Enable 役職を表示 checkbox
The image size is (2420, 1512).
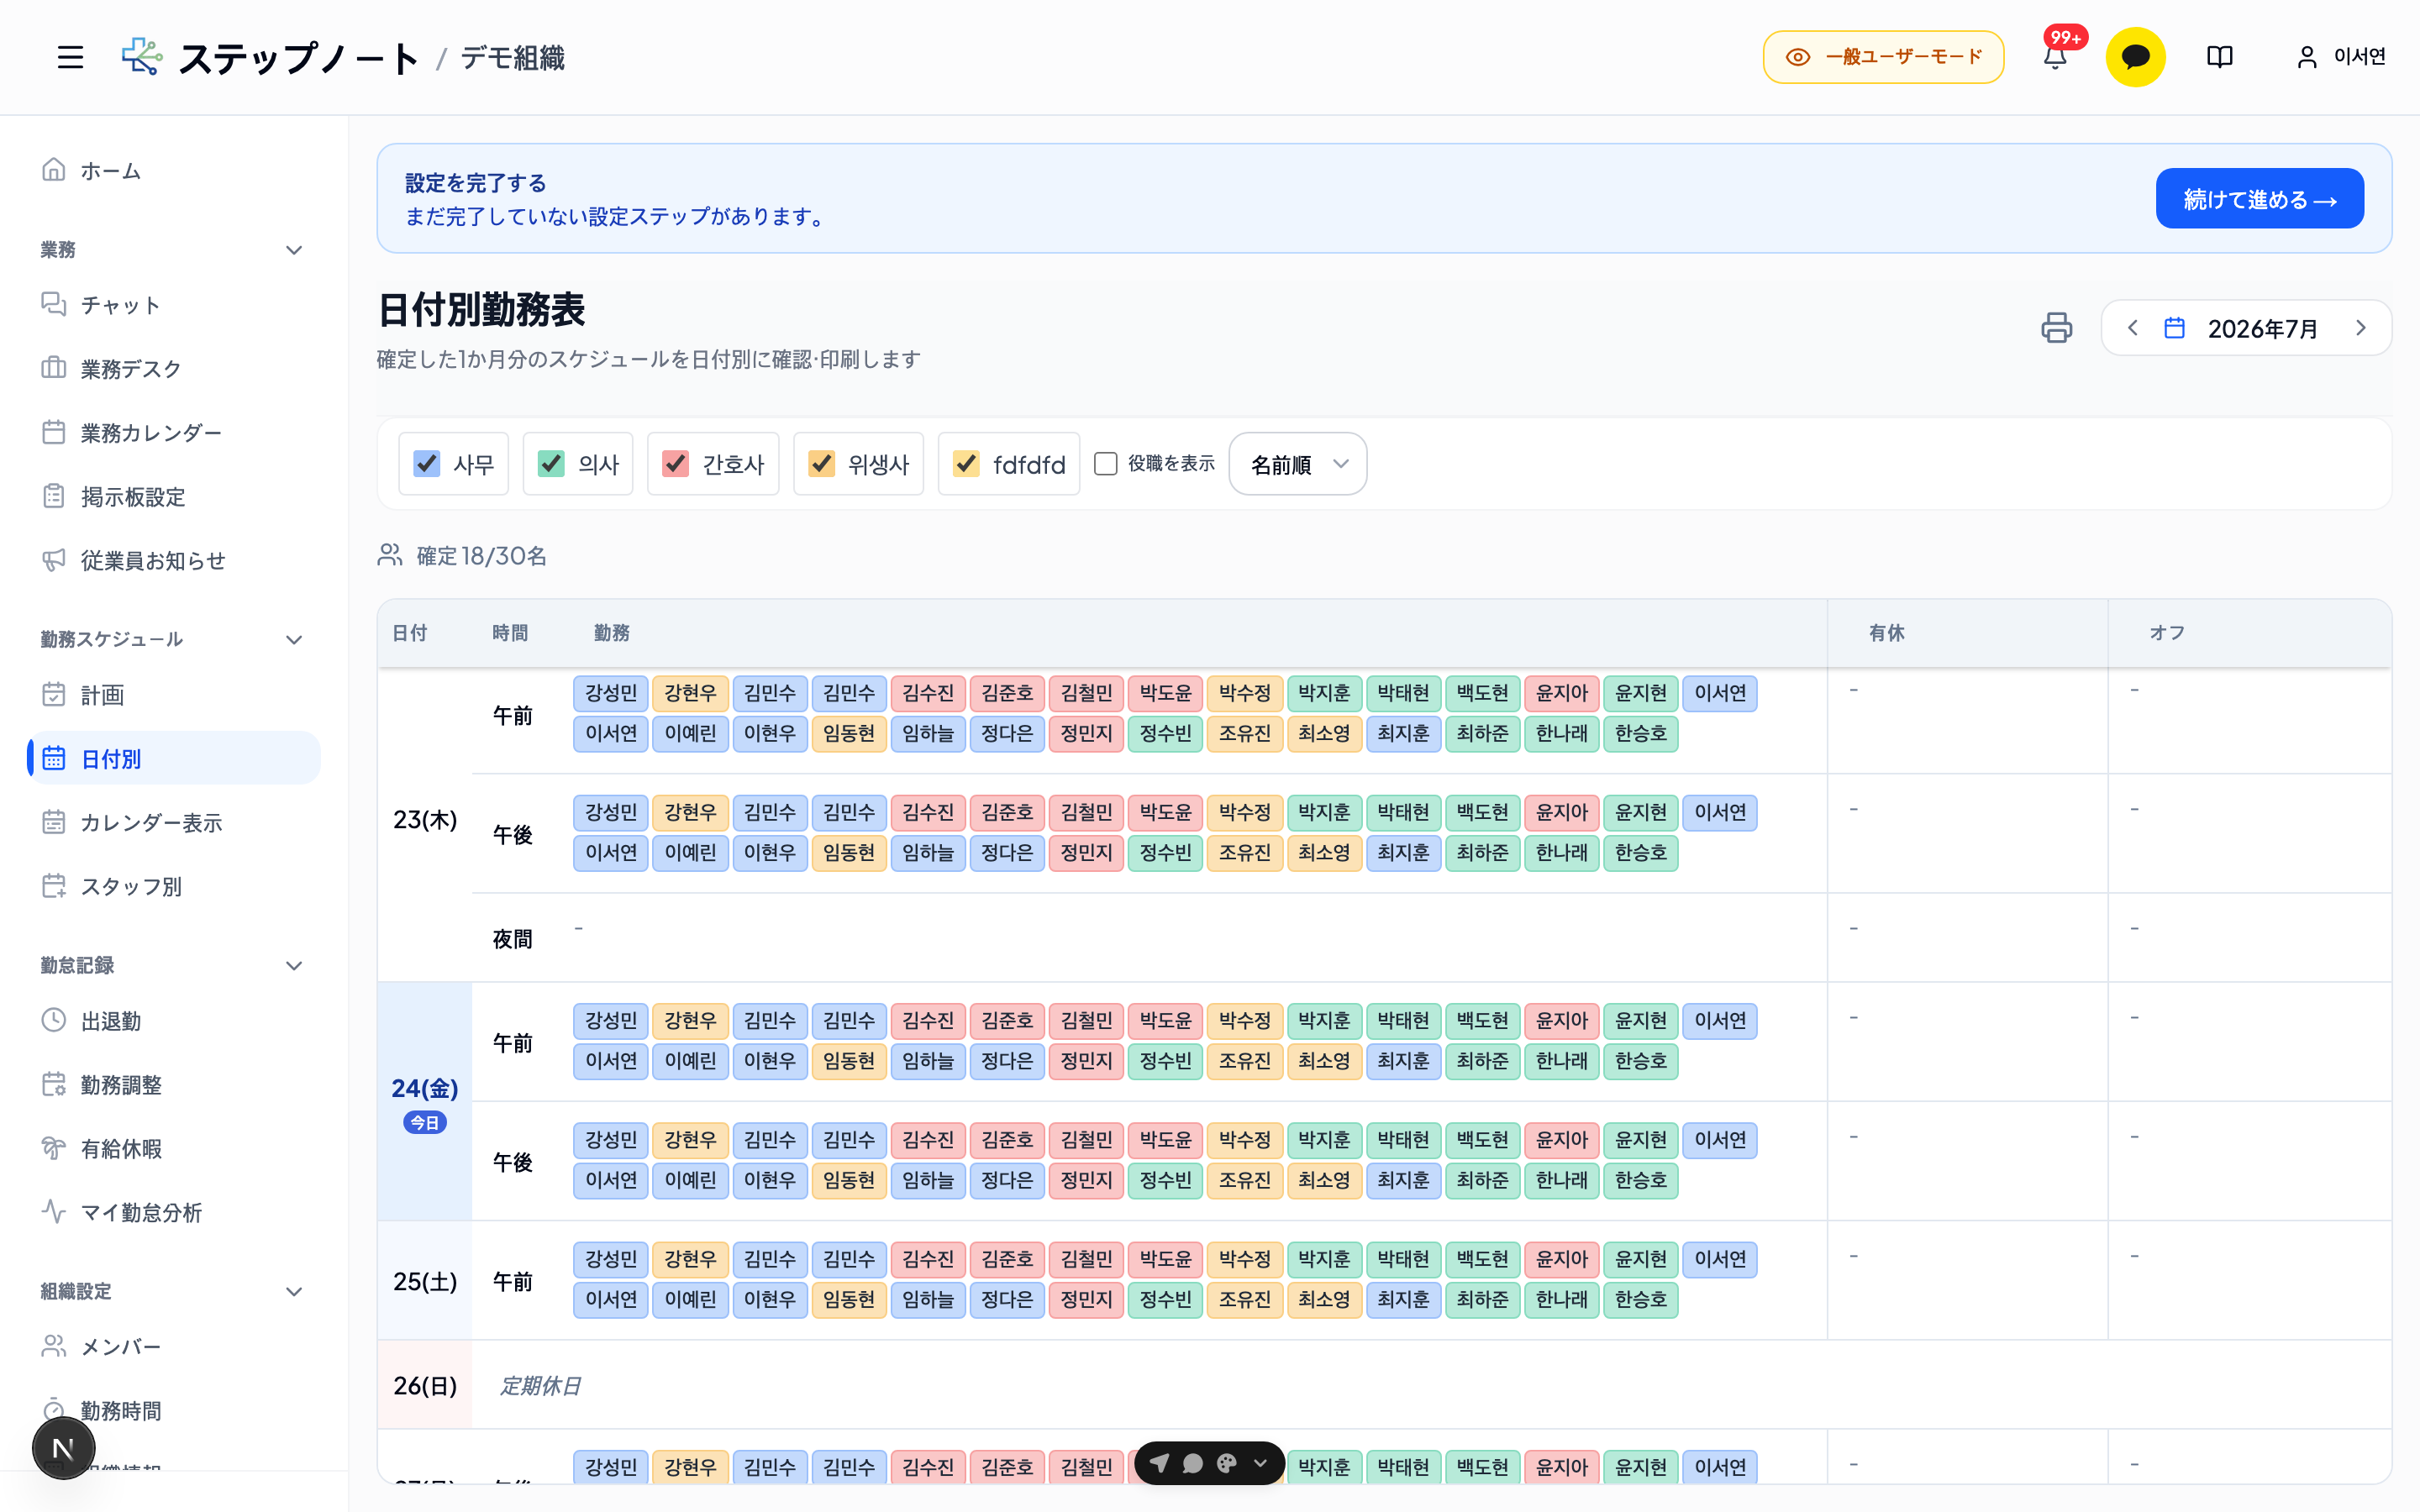pyautogui.click(x=1105, y=464)
